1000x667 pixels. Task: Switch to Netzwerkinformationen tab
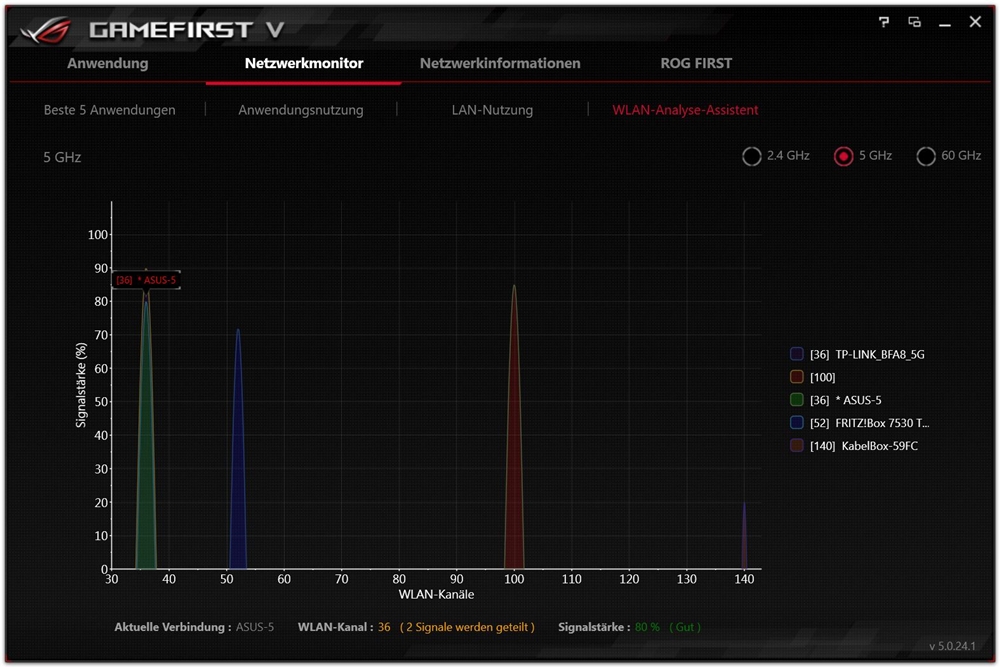click(500, 63)
